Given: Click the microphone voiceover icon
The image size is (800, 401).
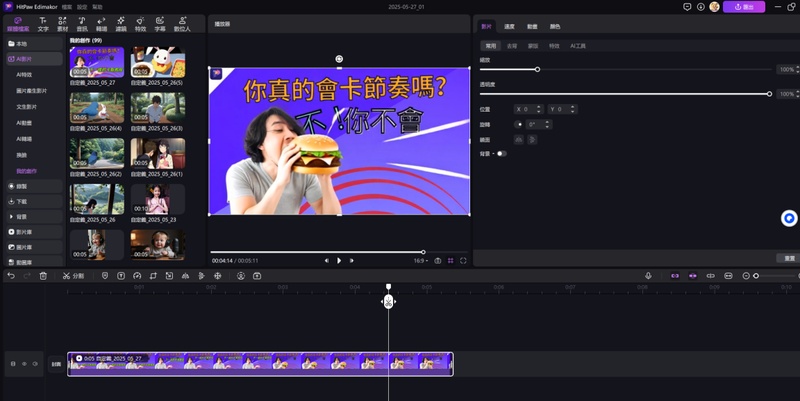Looking at the screenshot, I should coord(648,275).
